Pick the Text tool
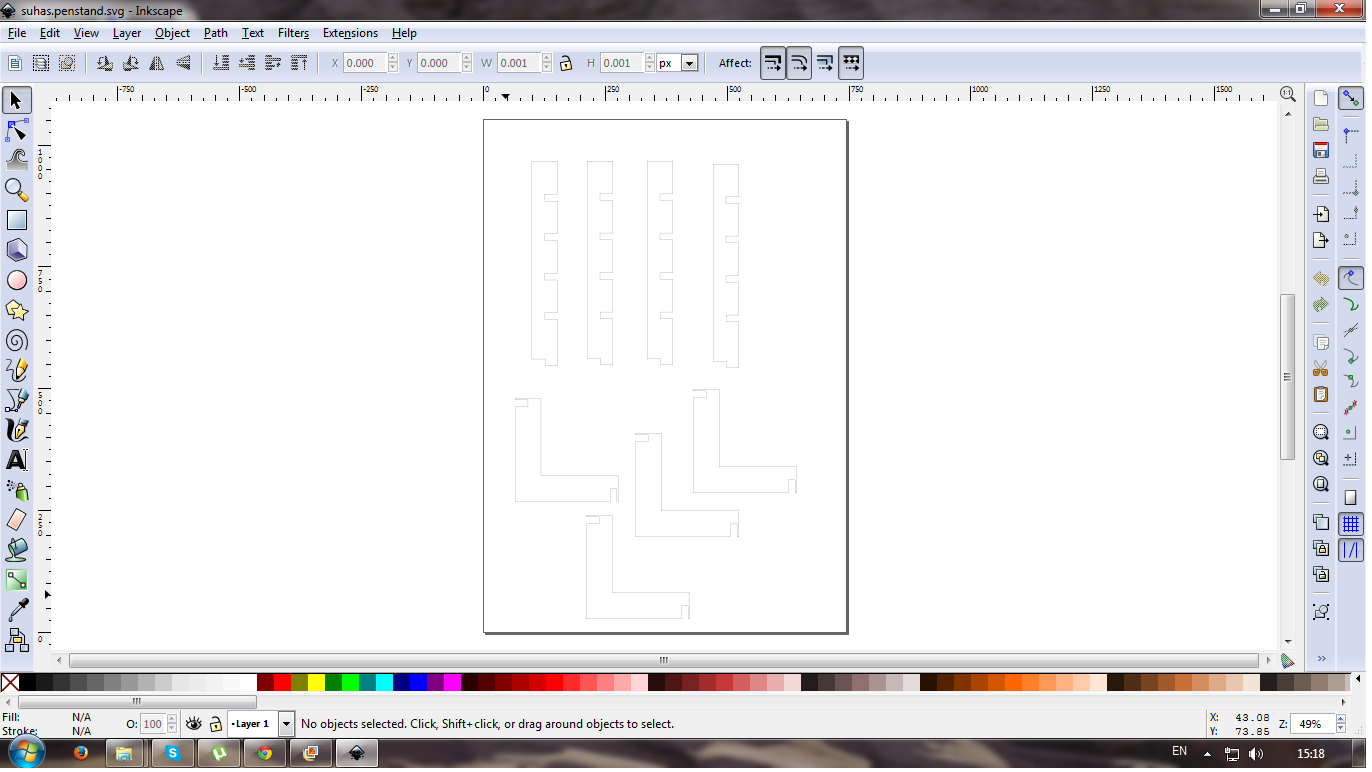 (x=17, y=460)
